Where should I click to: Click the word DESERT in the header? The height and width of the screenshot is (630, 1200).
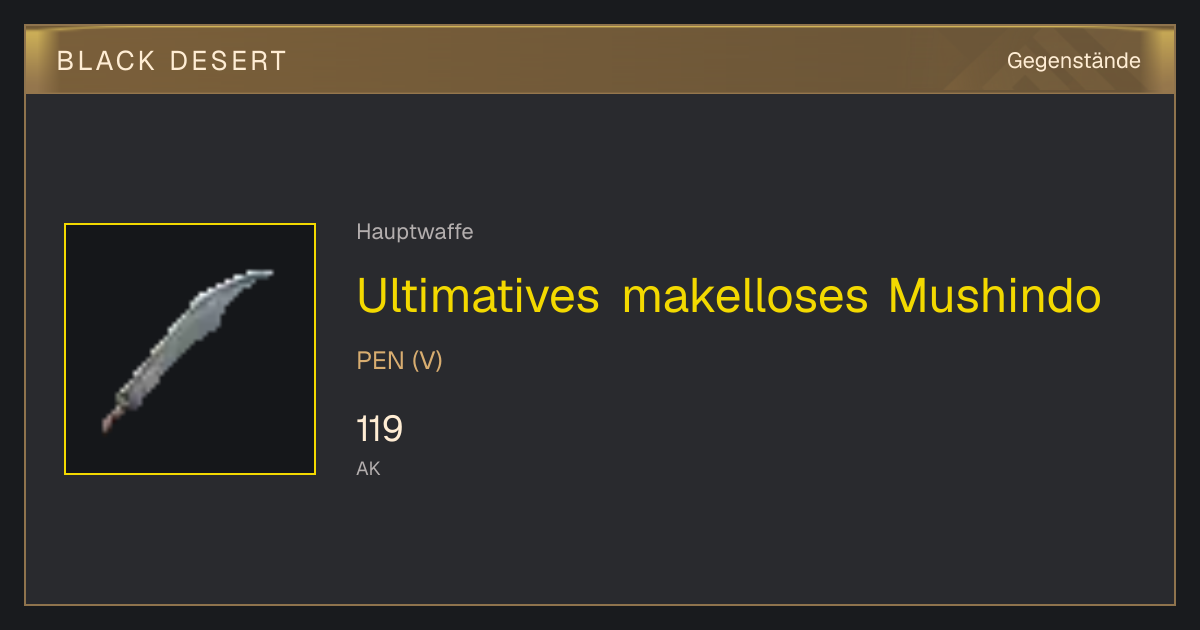click(x=229, y=61)
